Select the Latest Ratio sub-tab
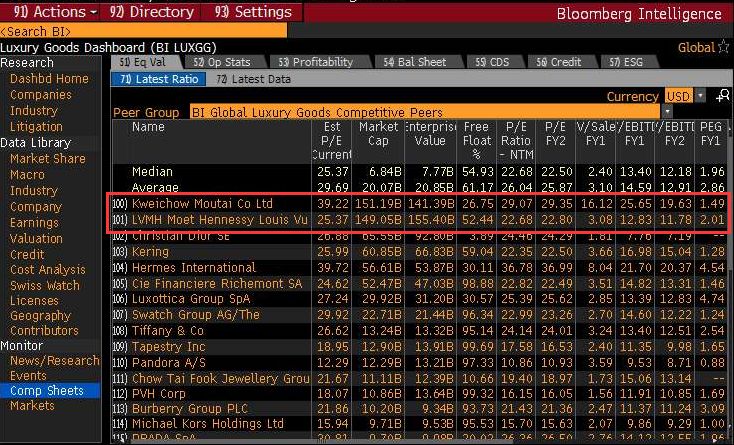The width and height of the screenshot is (734, 445). point(159,79)
